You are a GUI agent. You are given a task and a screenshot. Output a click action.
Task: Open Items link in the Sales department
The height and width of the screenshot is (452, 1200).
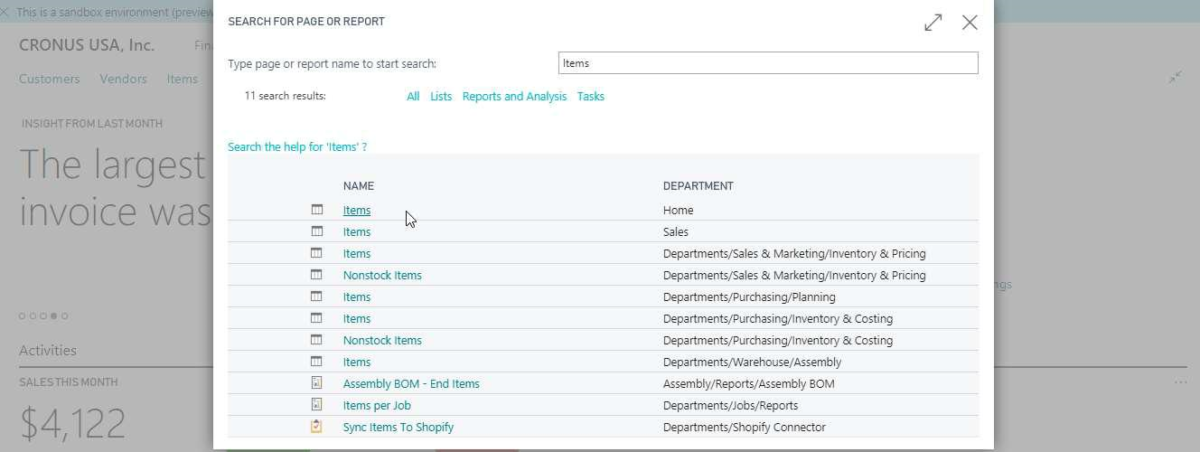click(x=356, y=232)
